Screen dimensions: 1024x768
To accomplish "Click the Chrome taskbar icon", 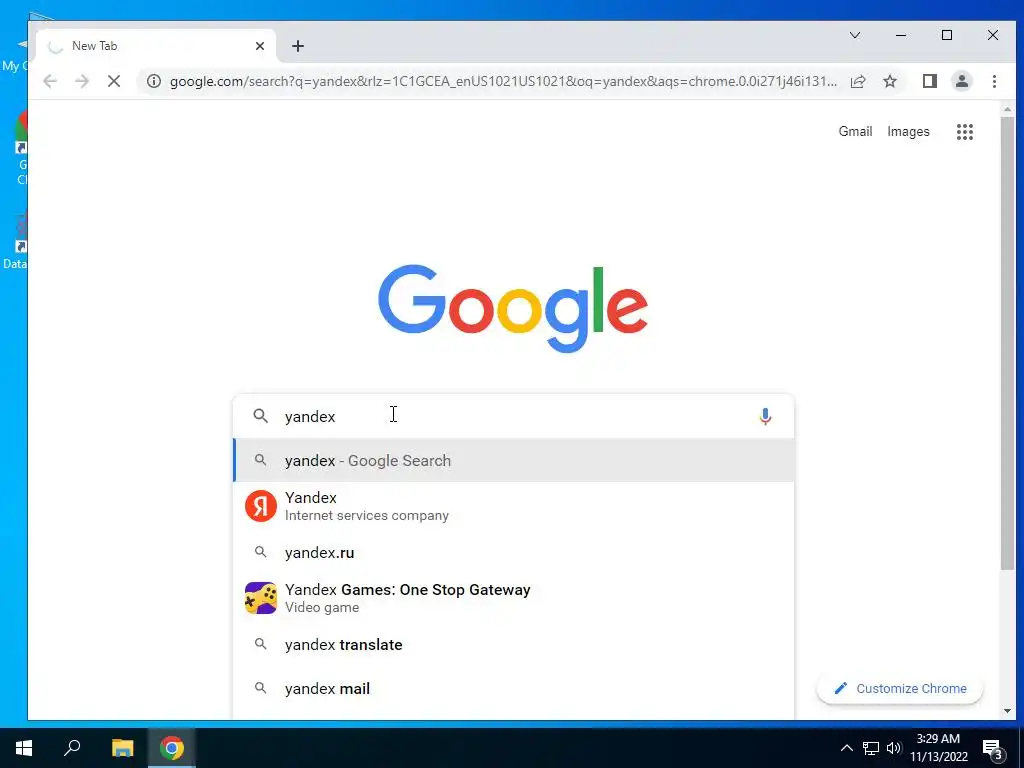I will 172,748.
